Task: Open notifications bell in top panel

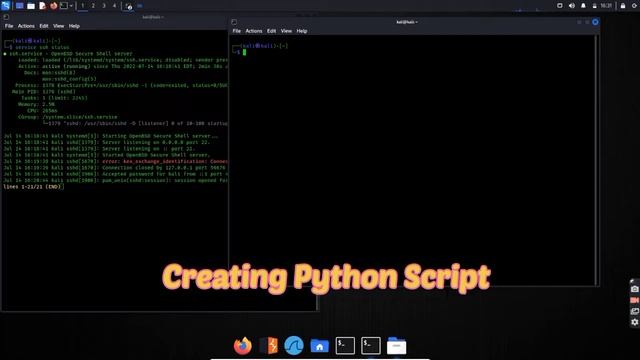Action: pos(583,6)
